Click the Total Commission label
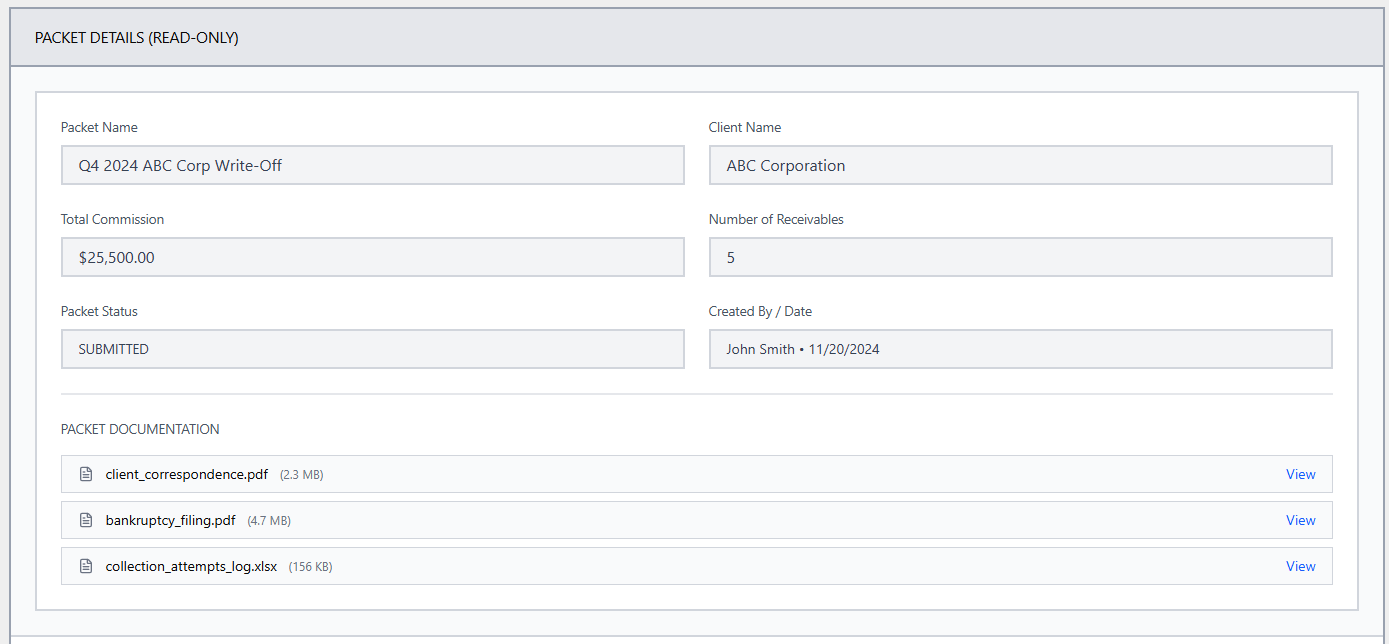 112,219
